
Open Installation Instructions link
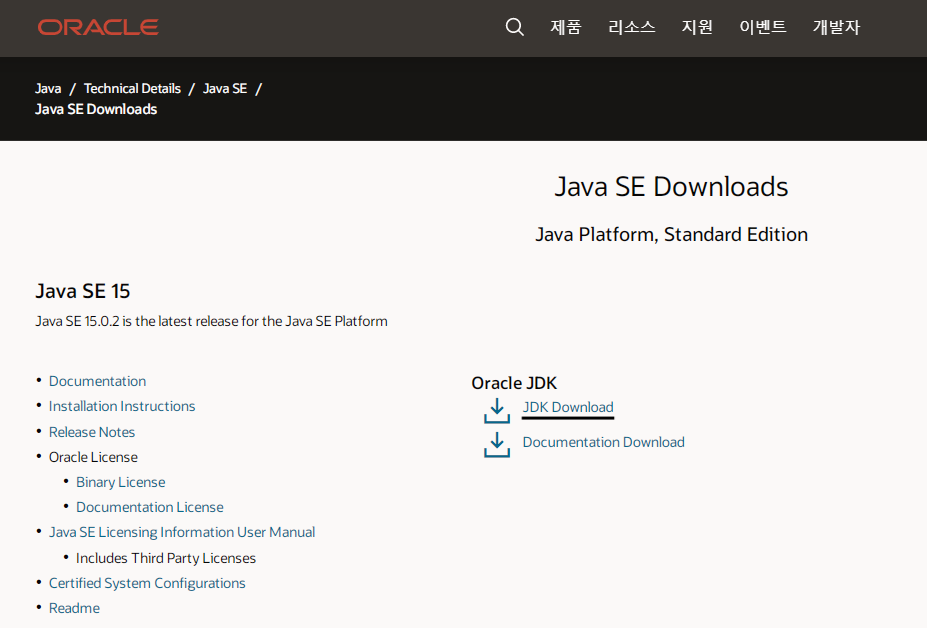pos(122,406)
